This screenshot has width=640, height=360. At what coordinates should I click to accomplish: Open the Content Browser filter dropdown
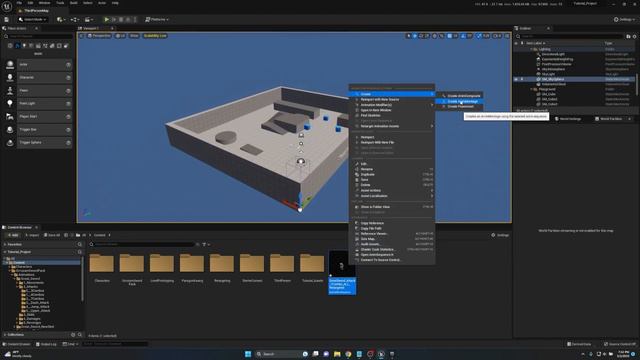point(206,244)
